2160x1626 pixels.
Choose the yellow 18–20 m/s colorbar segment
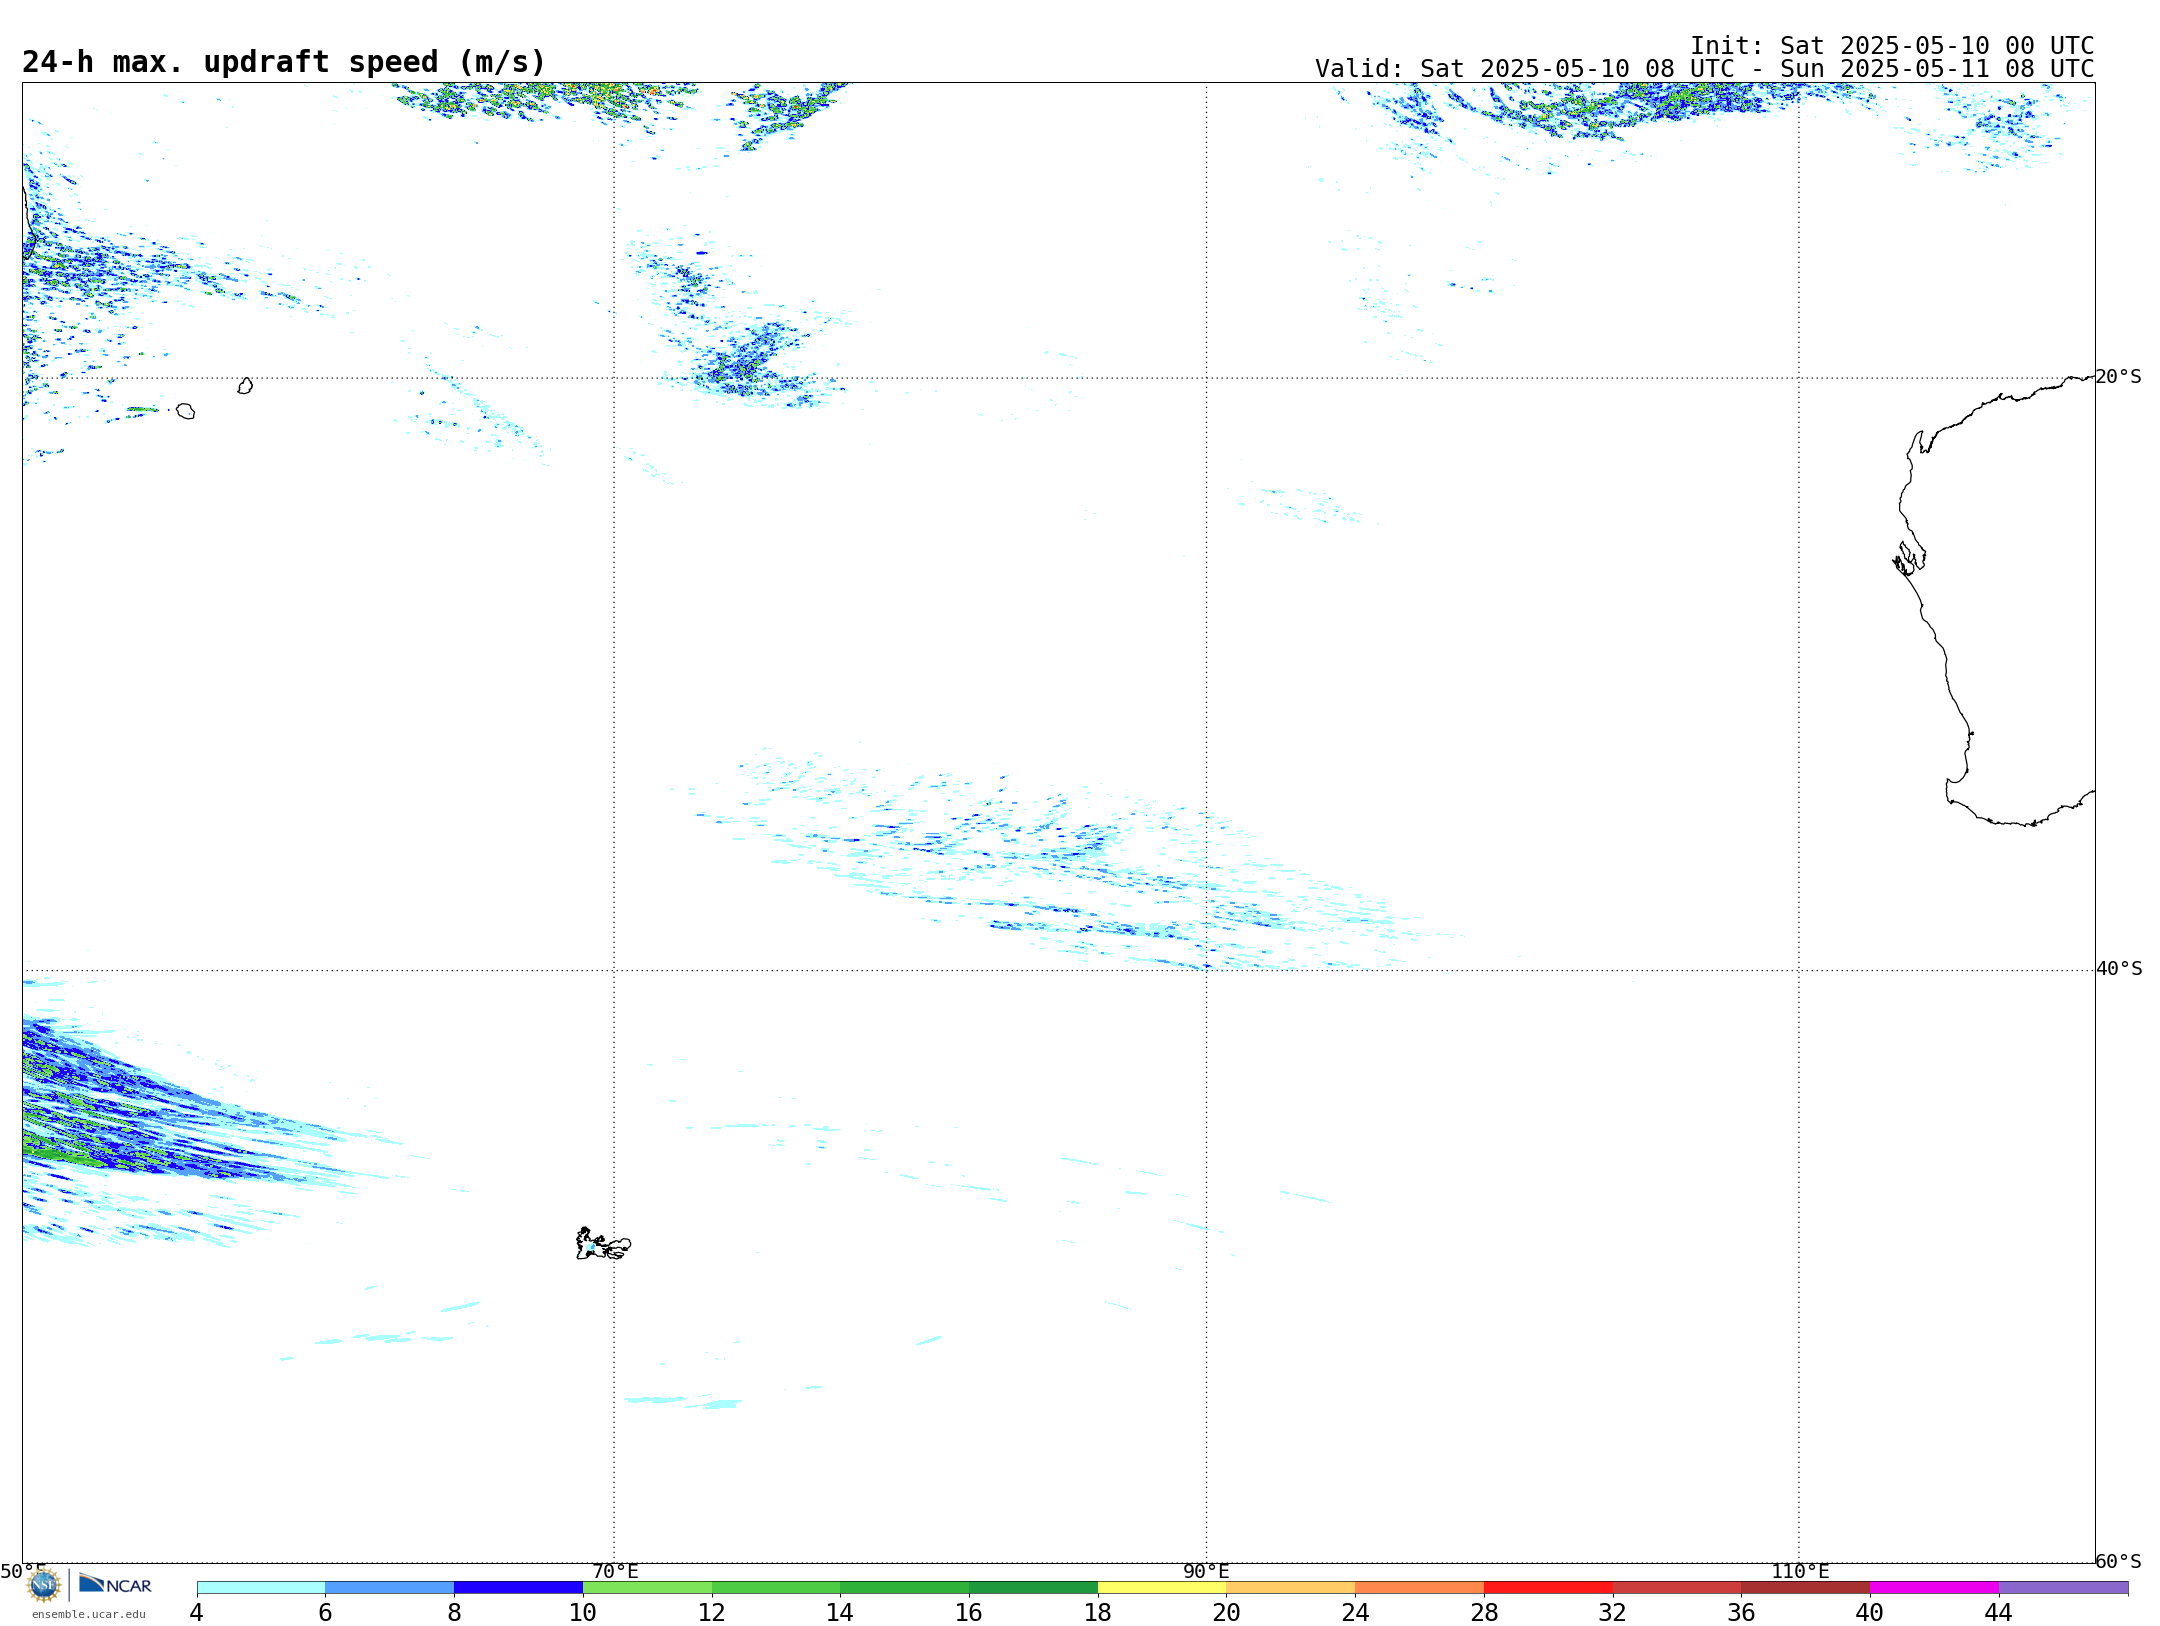click(x=1162, y=1588)
